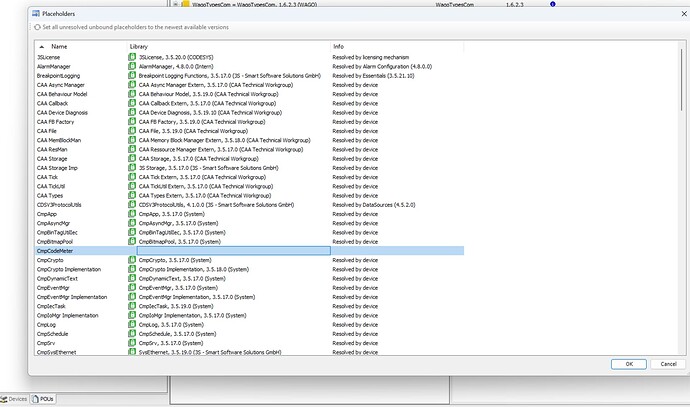Click 'CmpSchedule, 3.5.17.0 (System)' library text
The width and height of the screenshot is (690, 407).
(177, 334)
